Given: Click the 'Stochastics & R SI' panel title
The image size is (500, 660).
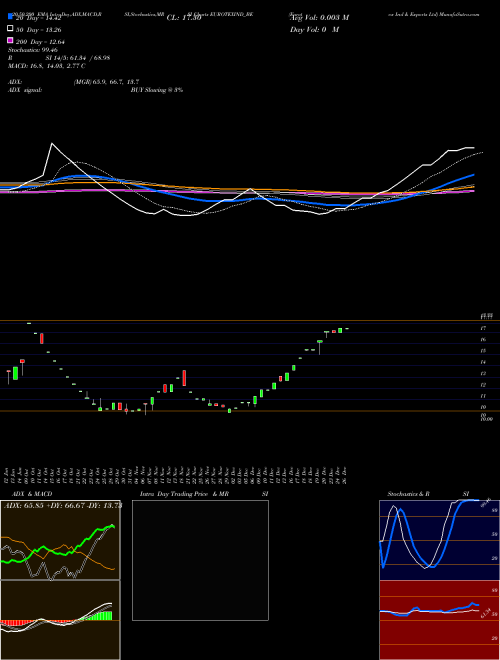Looking at the screenshot, I should [428, 494].
